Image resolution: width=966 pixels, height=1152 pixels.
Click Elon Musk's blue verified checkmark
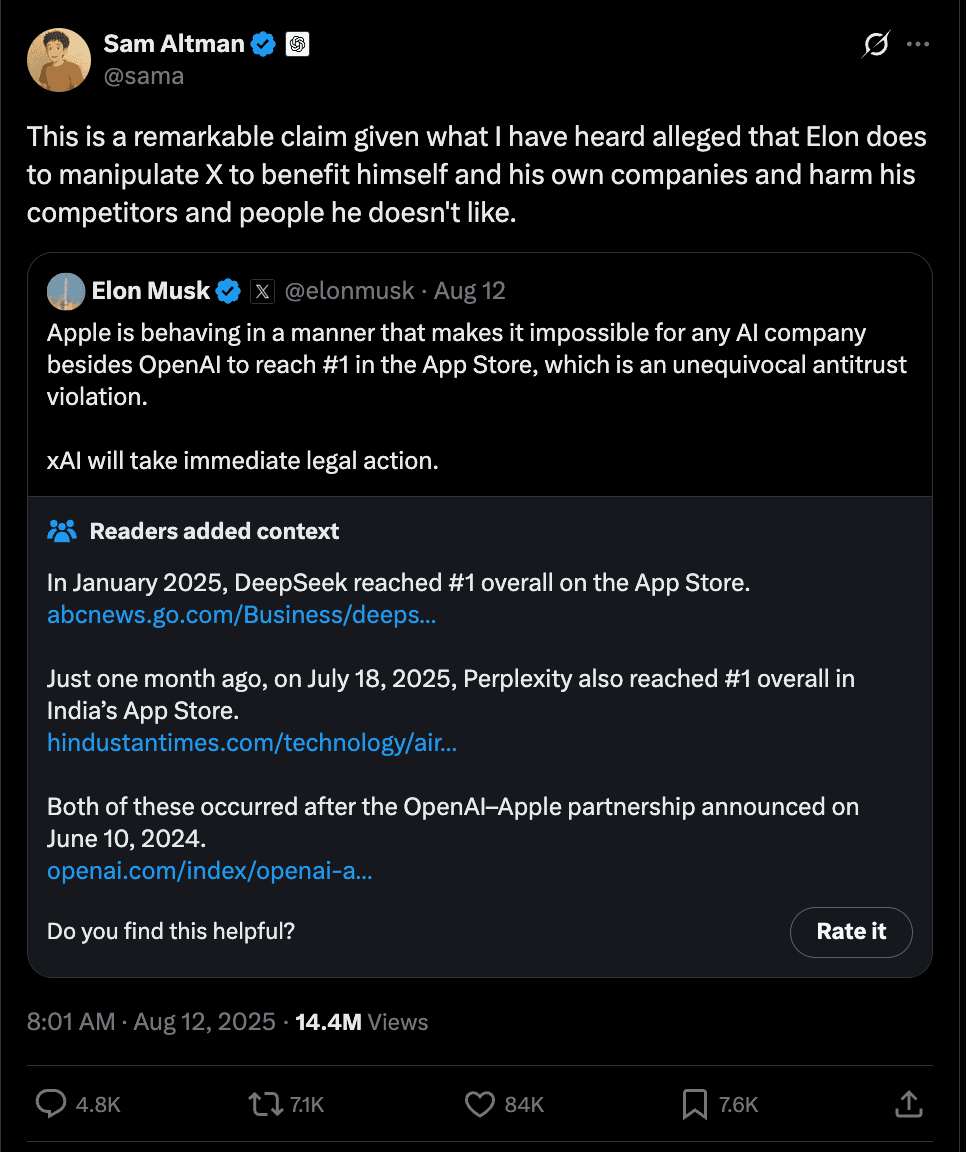tap(228, 291)
